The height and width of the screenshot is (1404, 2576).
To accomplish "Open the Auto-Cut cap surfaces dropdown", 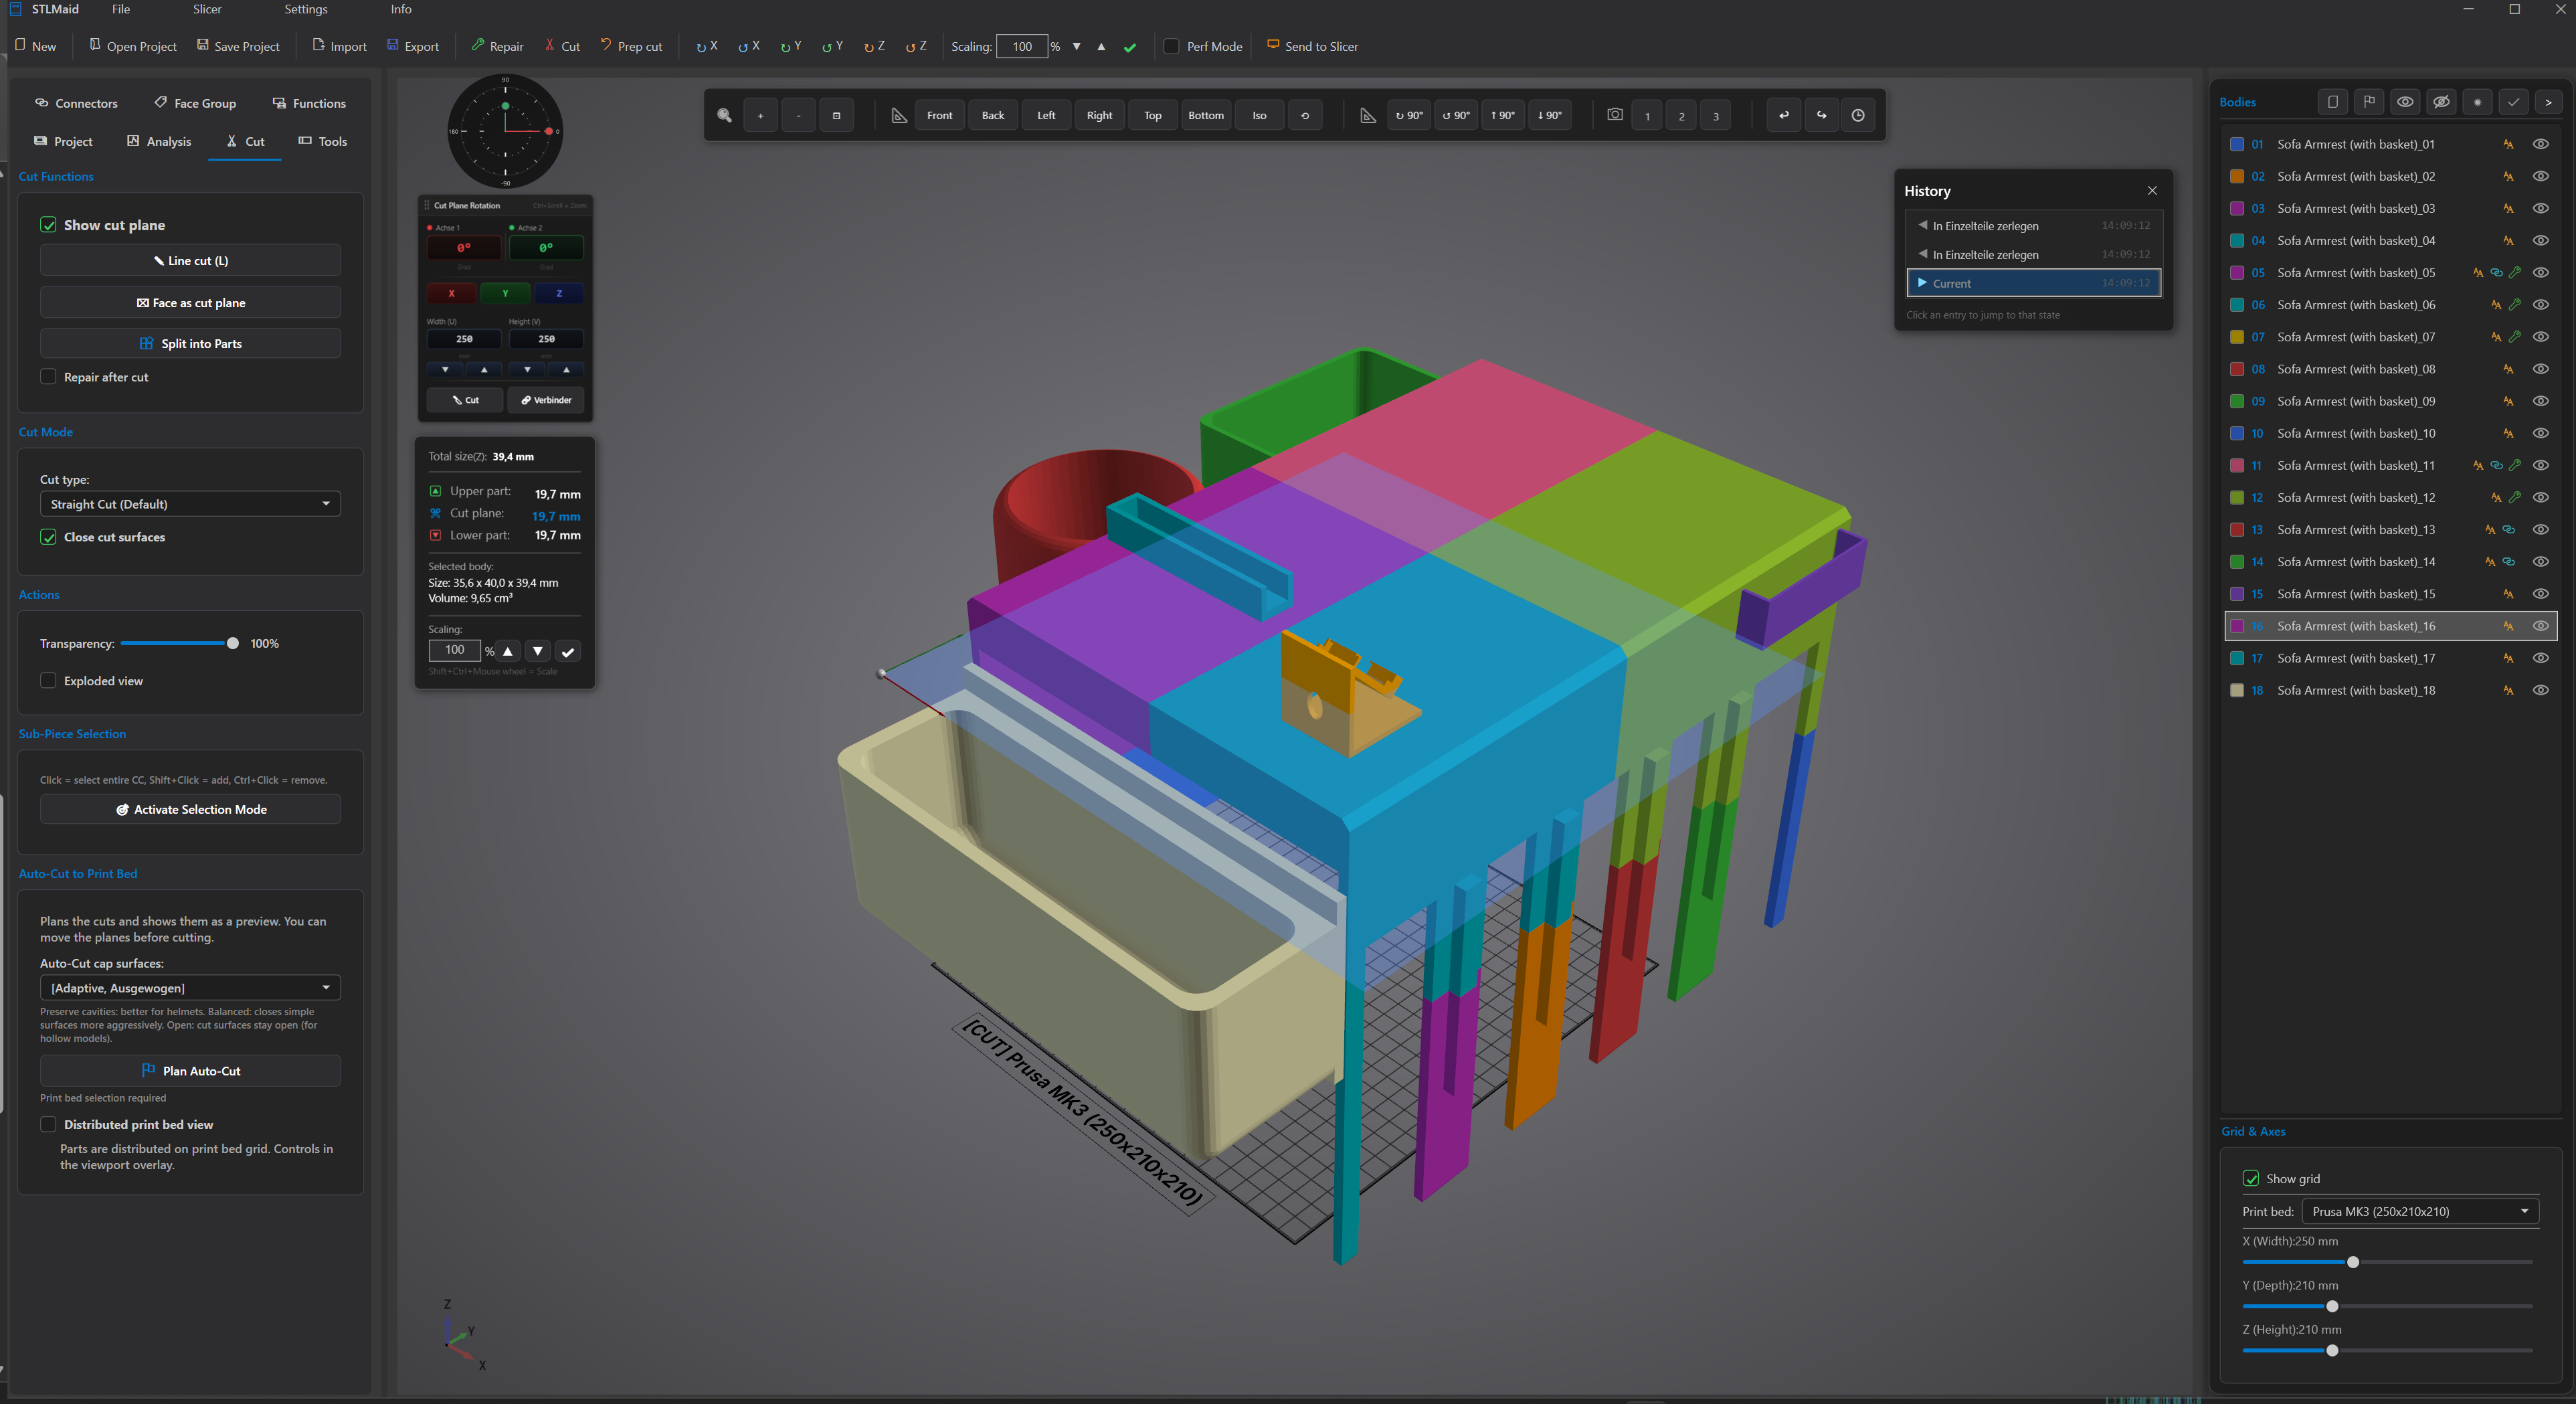I will pyautogui.click(x=190, y=988).
